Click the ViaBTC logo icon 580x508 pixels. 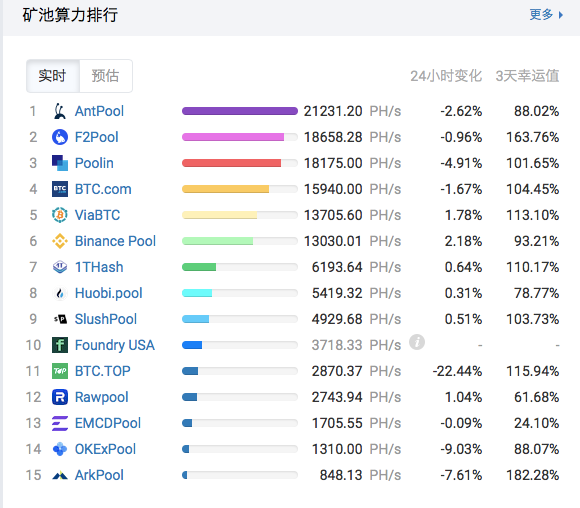[60, 215]
